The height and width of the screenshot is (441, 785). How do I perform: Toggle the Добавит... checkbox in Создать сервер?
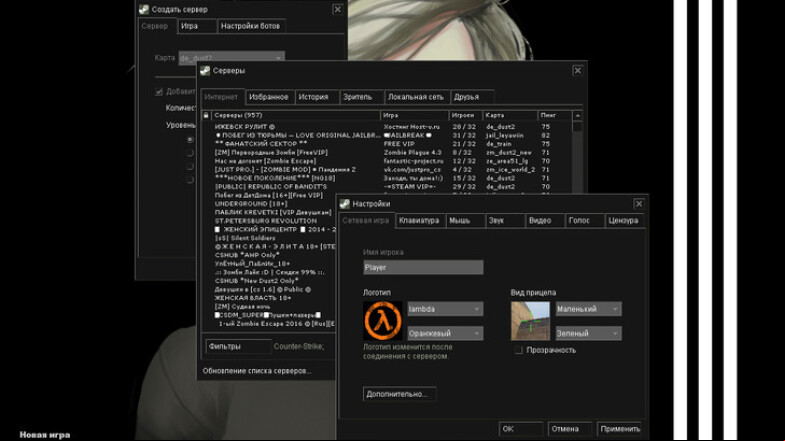[159, 92]
